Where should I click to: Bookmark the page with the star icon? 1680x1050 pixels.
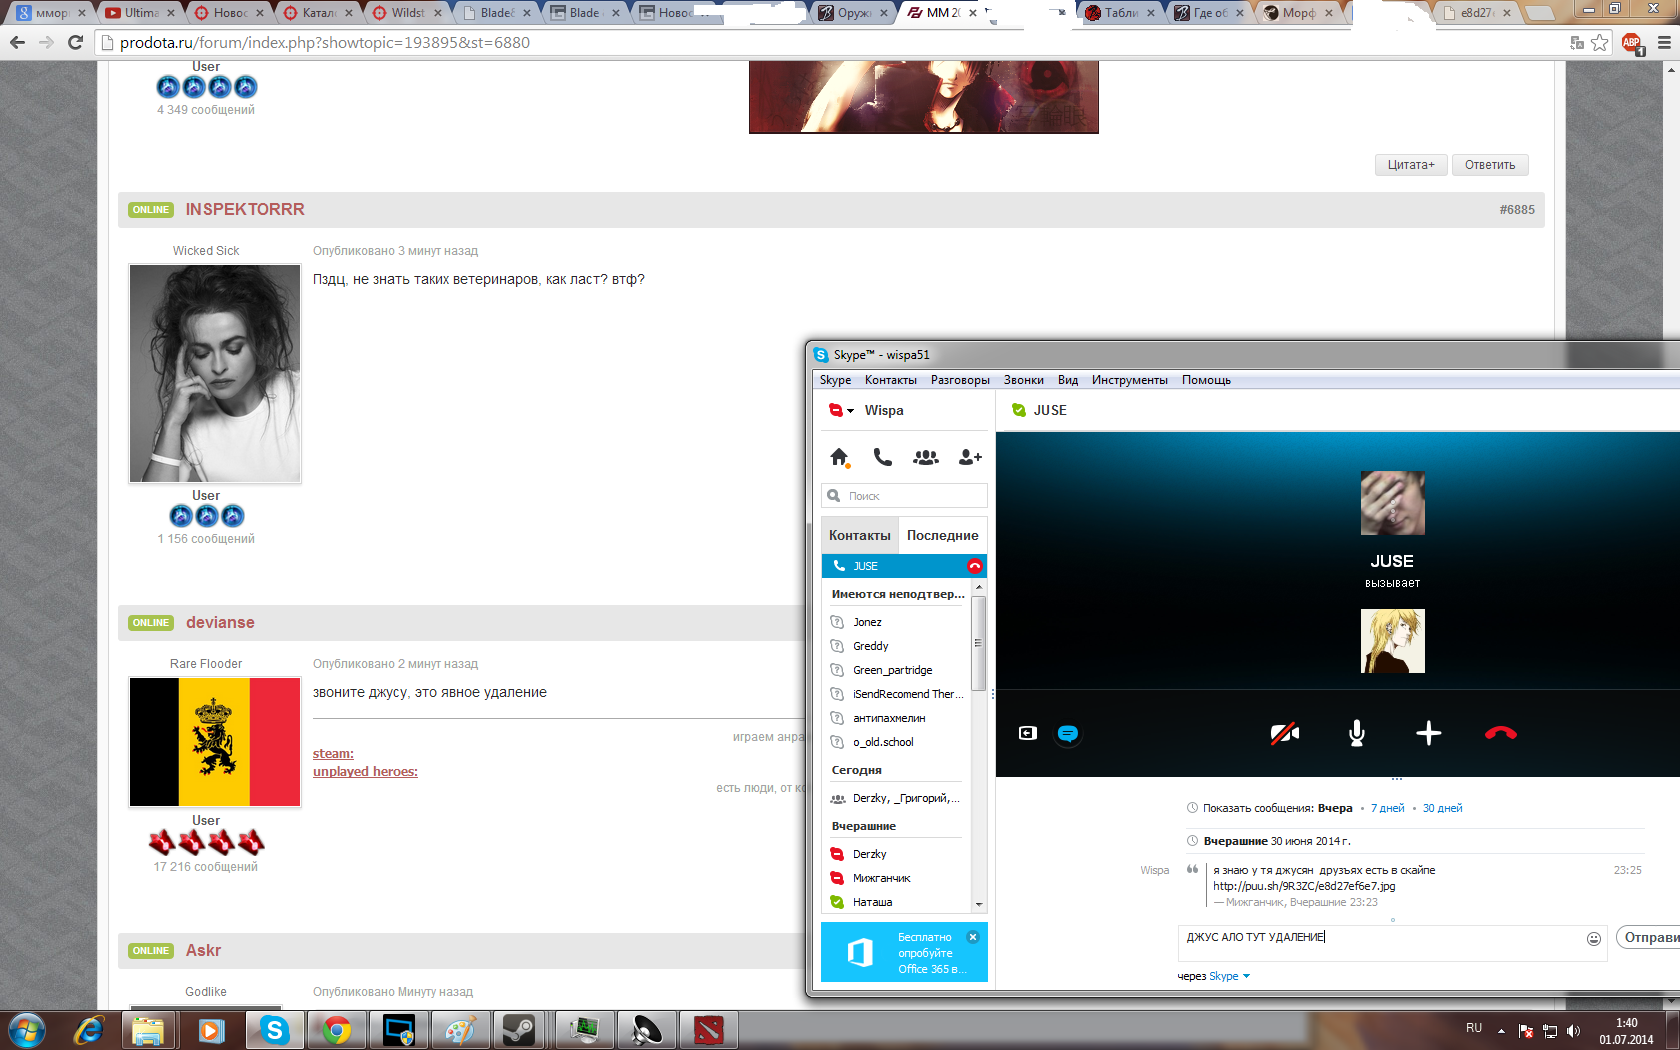click(x=1600, y=42)
